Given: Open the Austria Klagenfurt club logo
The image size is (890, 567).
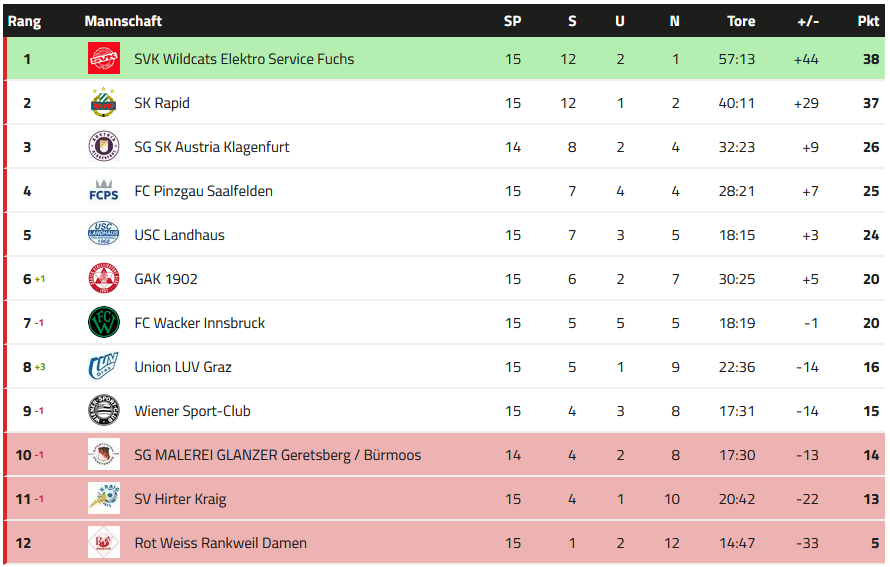Looking at the screenshot, I should click(103, 147).
